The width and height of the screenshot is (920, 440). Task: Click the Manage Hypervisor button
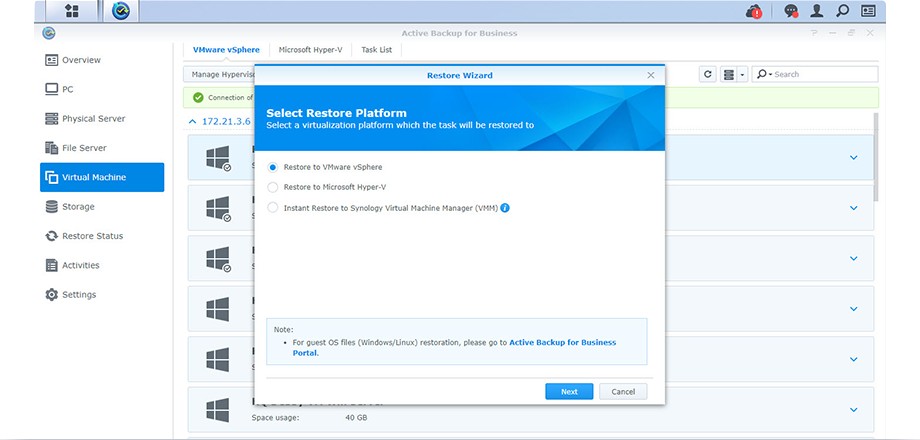(x=219, y=75)
